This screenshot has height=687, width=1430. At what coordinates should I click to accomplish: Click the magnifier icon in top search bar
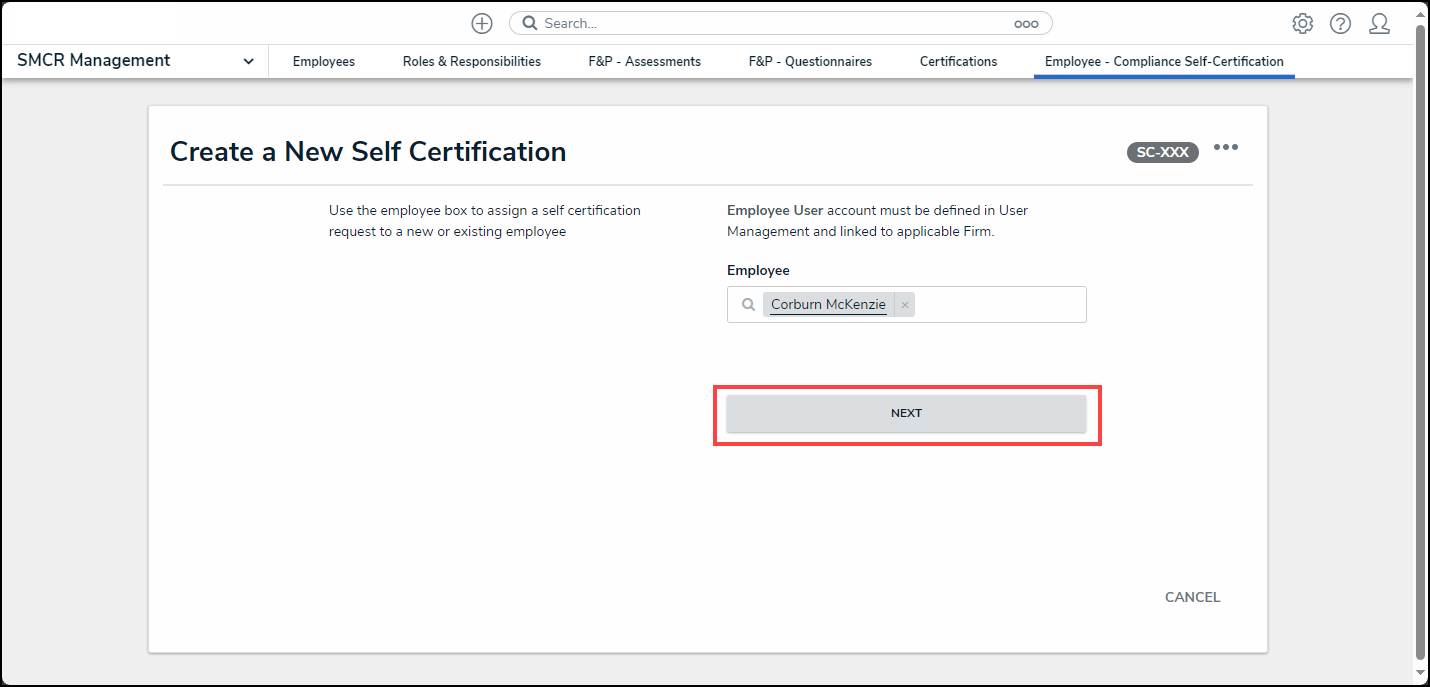530,23
